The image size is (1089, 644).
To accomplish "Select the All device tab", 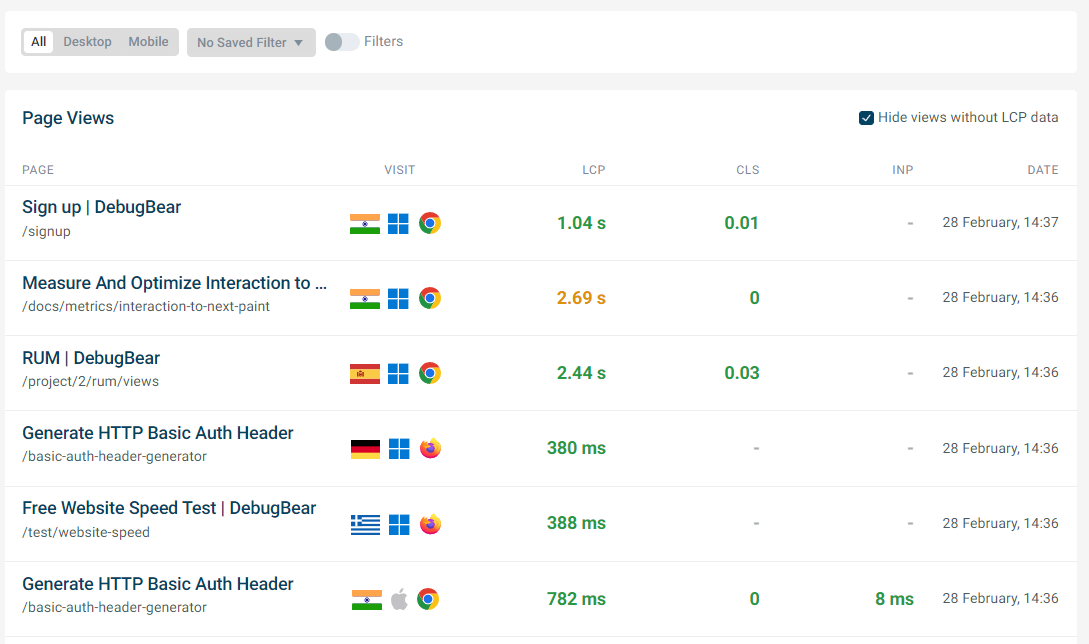I will click(38, 42).
